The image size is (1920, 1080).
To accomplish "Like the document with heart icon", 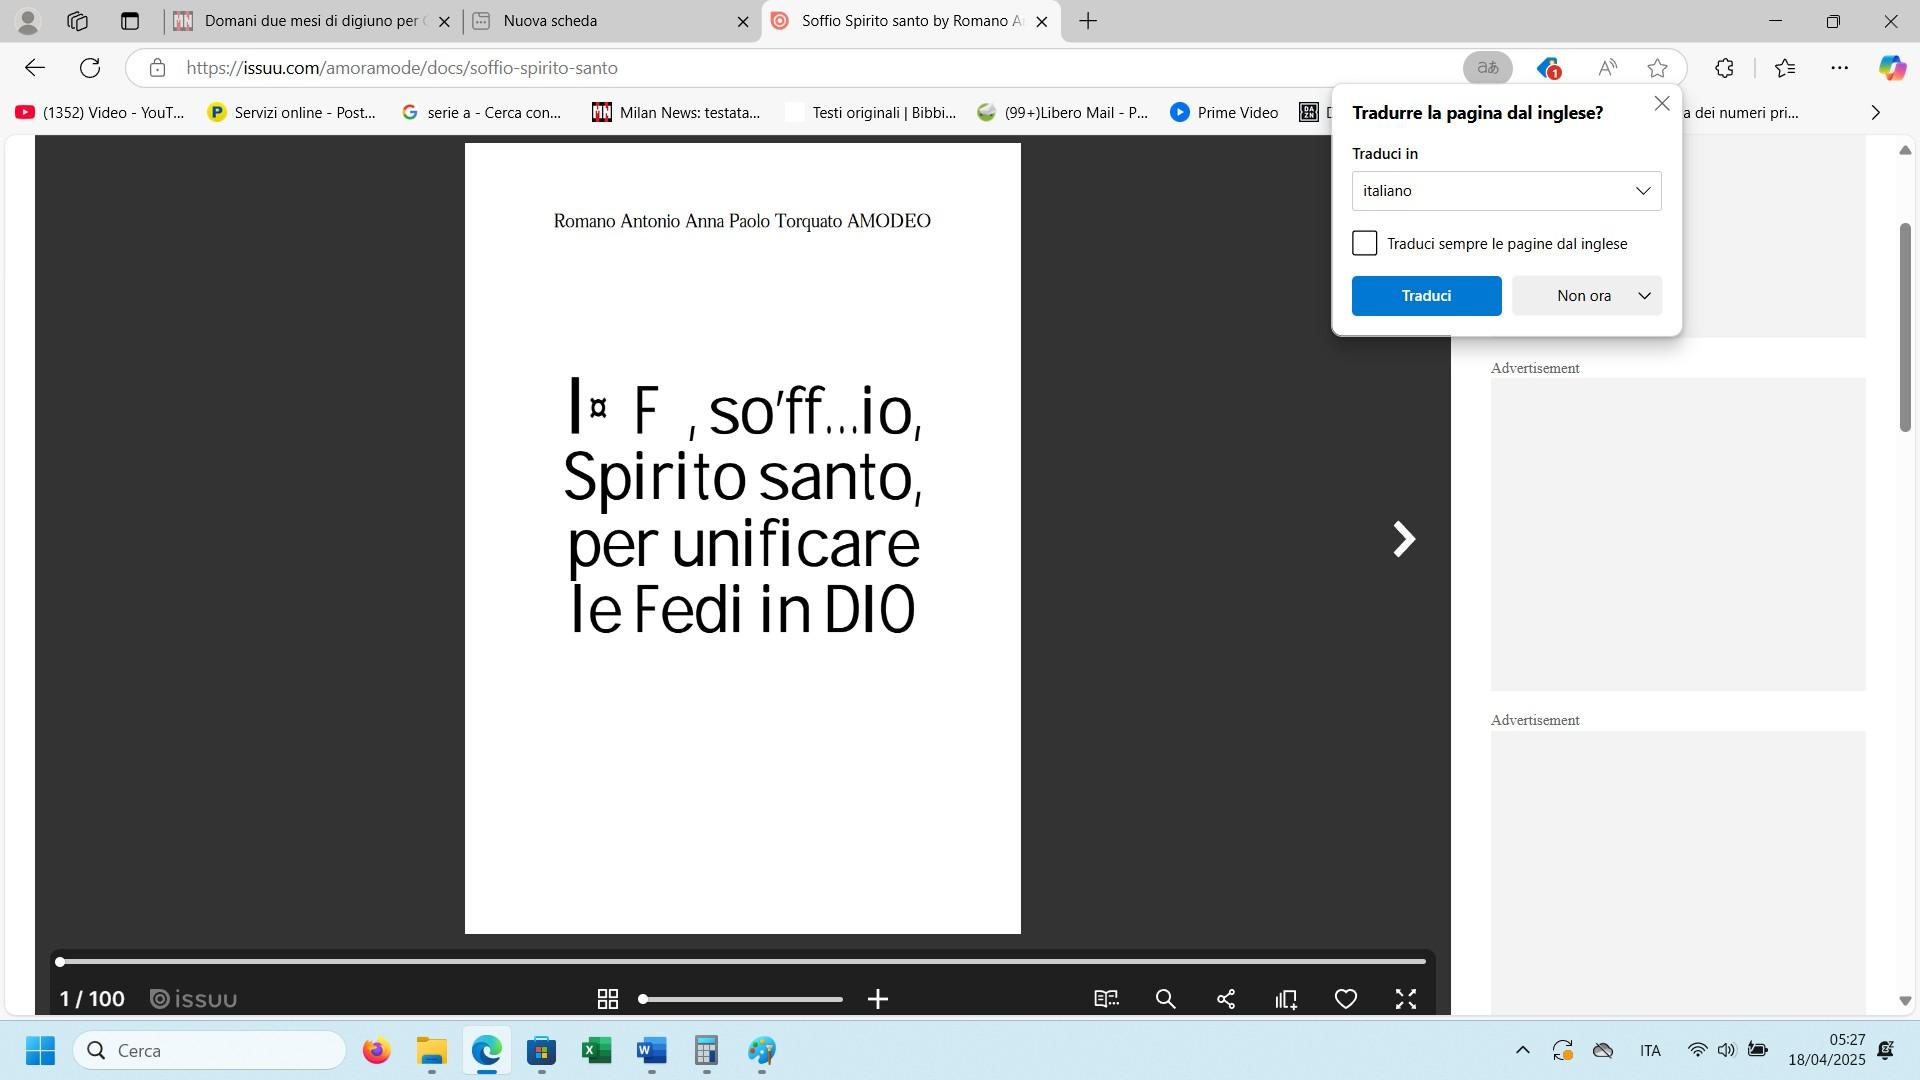I will point(1346,999).
